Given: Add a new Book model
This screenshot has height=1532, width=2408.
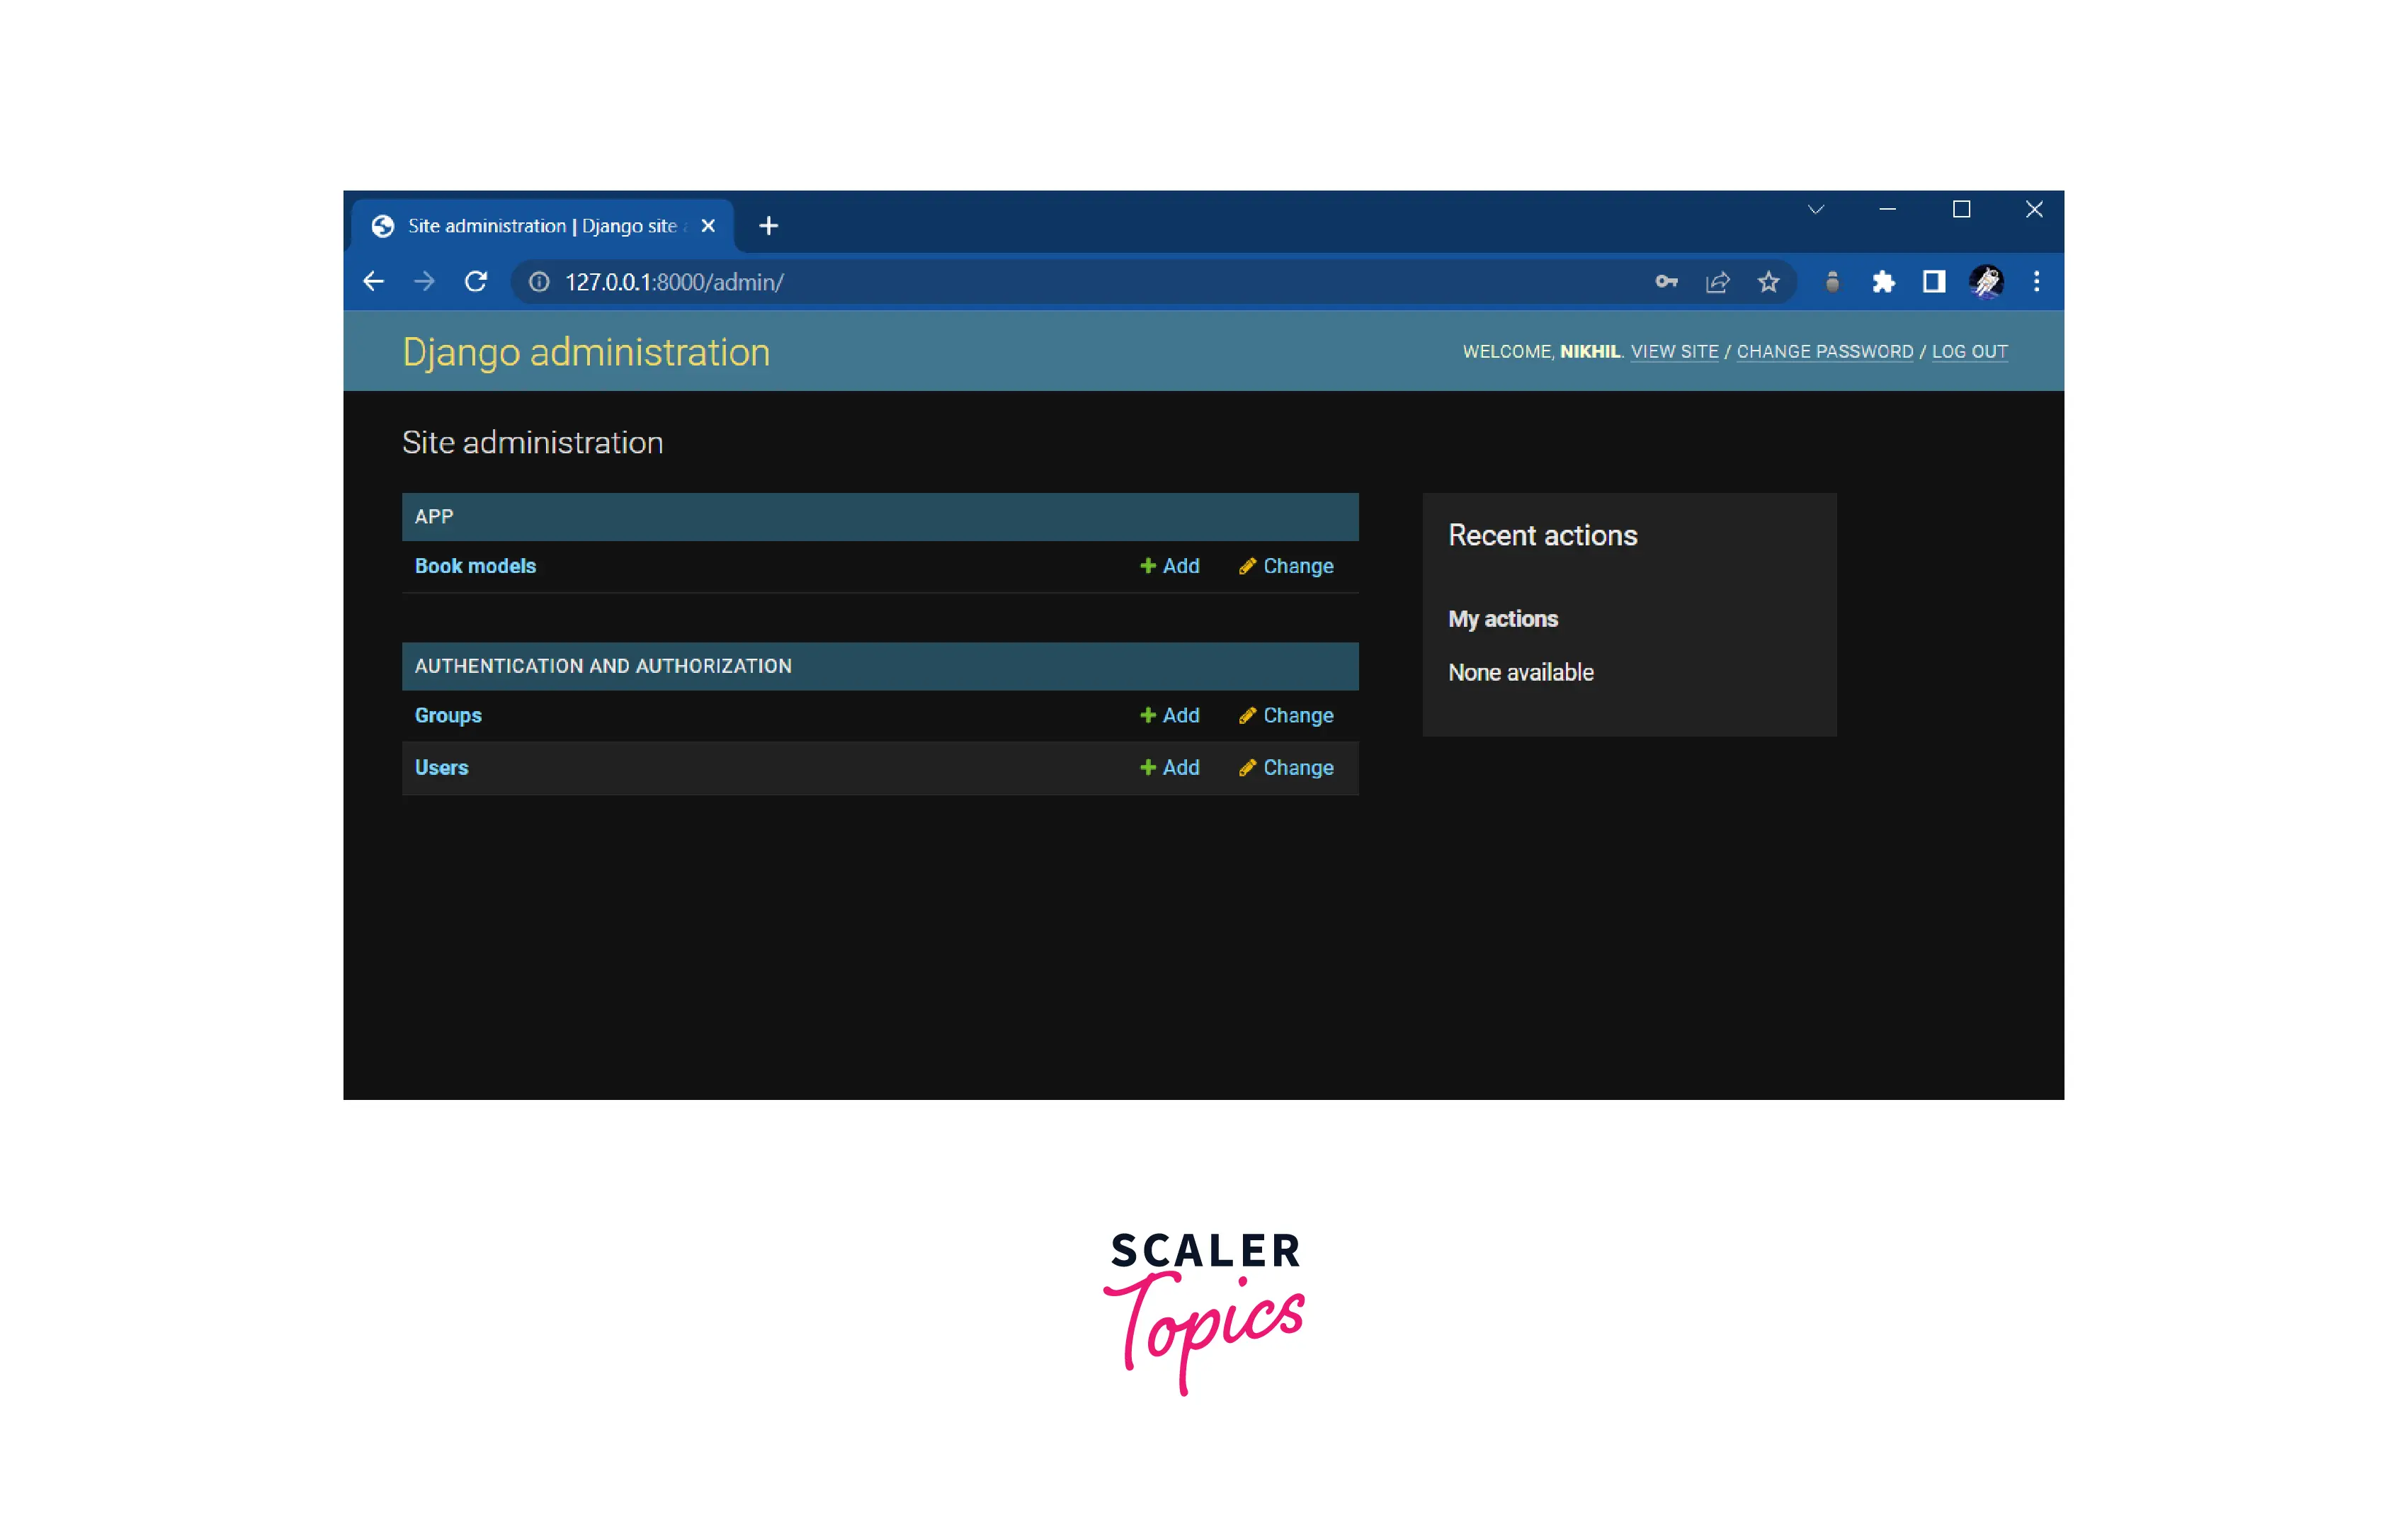Looking at the screenshot, I should (x=1169, y=566).
